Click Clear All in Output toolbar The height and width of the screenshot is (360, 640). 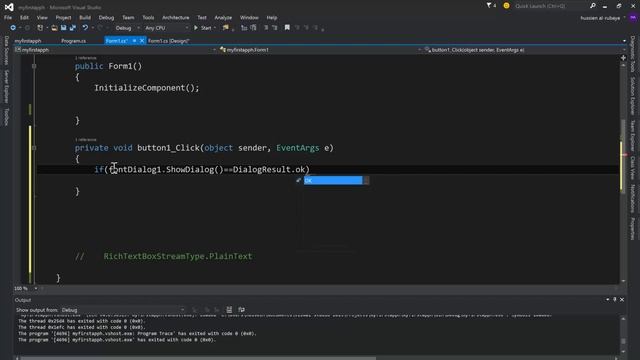(229, 310)
